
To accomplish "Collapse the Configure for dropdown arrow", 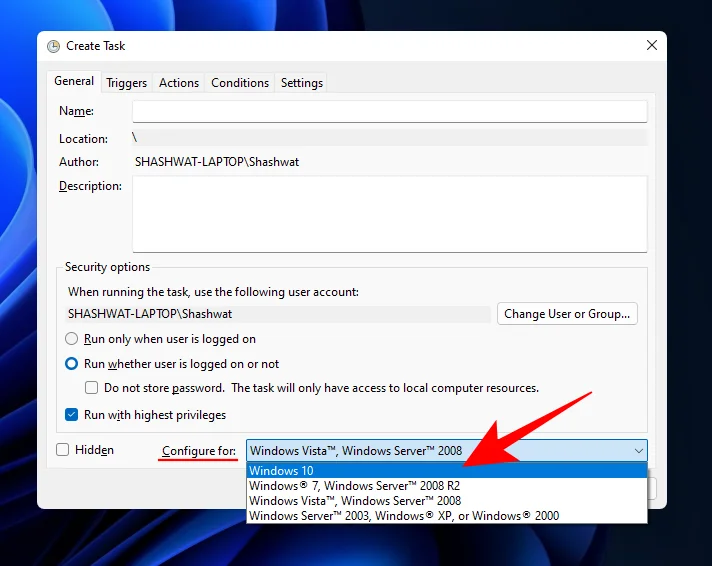I will [x=638, y=451].
